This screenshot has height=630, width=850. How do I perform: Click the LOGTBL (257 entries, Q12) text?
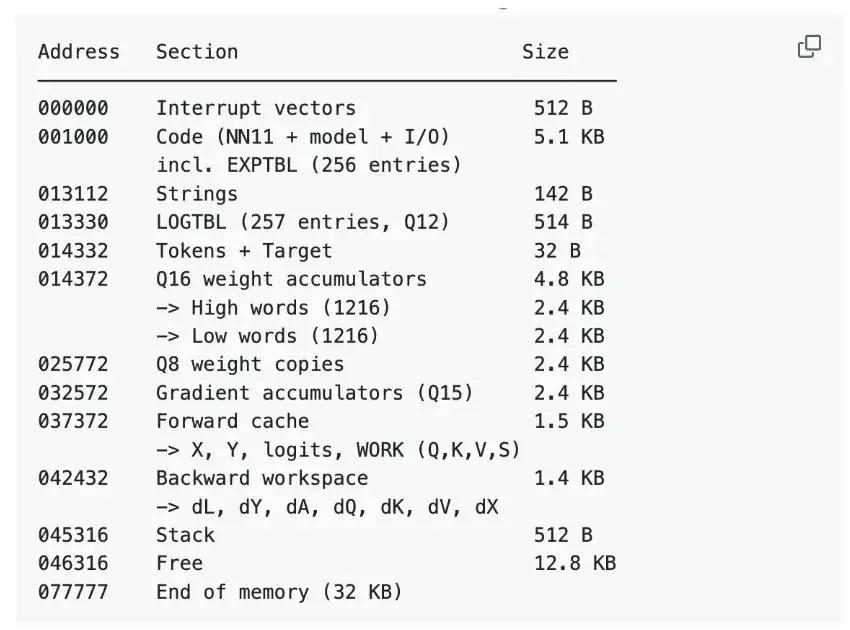(x=302, y=222)
